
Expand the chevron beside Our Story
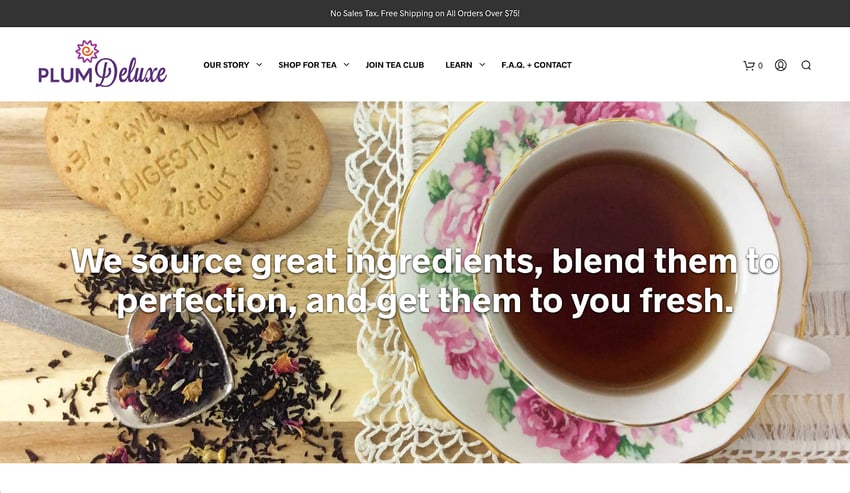[259, 65]
